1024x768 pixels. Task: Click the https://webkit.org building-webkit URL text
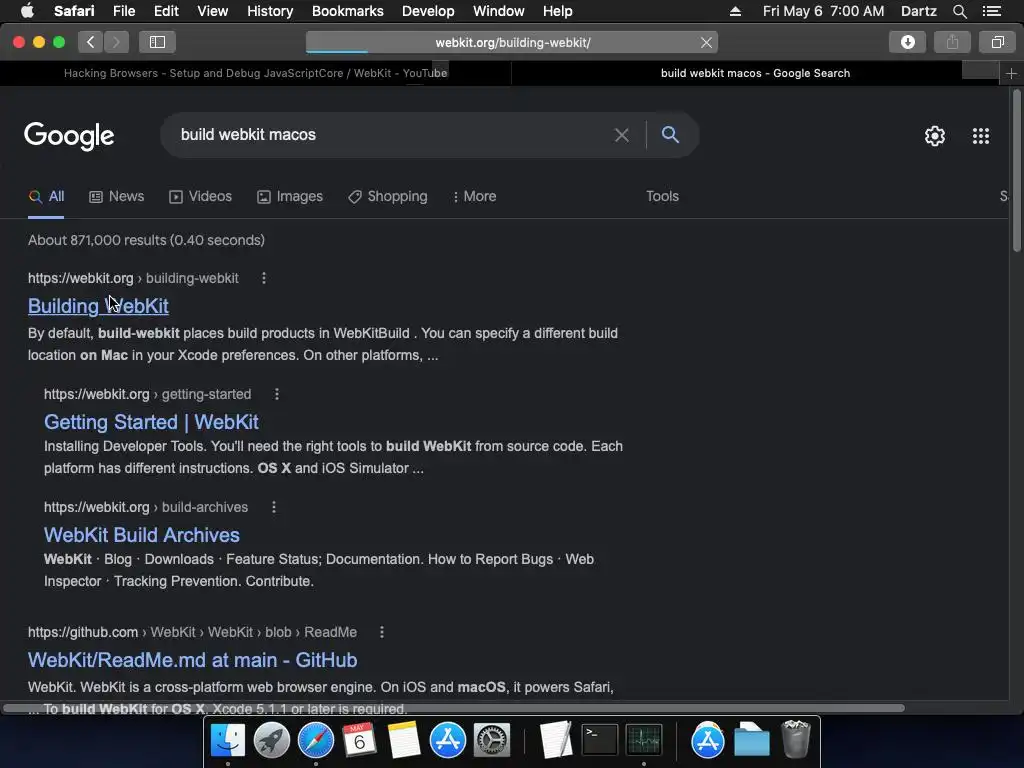pyautogui.click(x=133, y=278)
